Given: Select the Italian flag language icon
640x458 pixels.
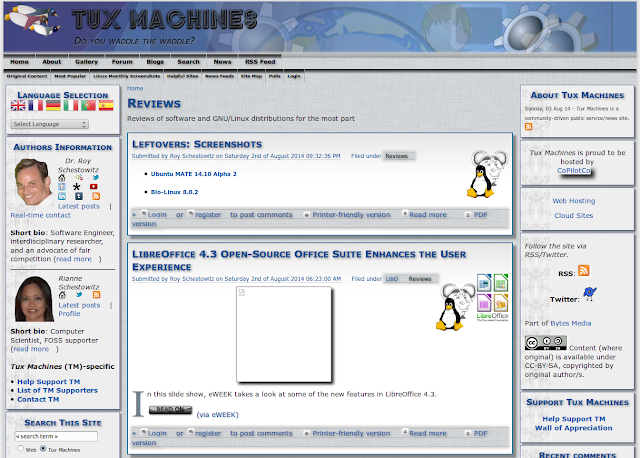Looking at the screenshot, I should 71,106.
